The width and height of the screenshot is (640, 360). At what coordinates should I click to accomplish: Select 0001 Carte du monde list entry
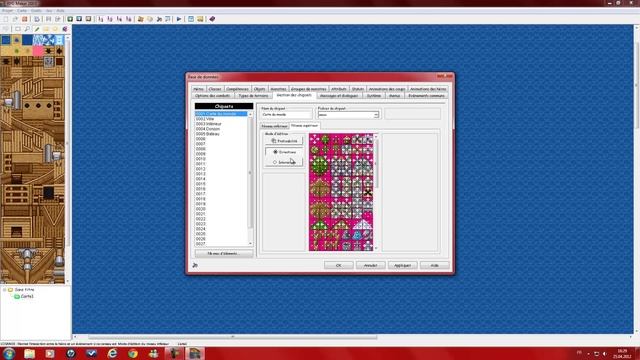[x=221, y=114]
